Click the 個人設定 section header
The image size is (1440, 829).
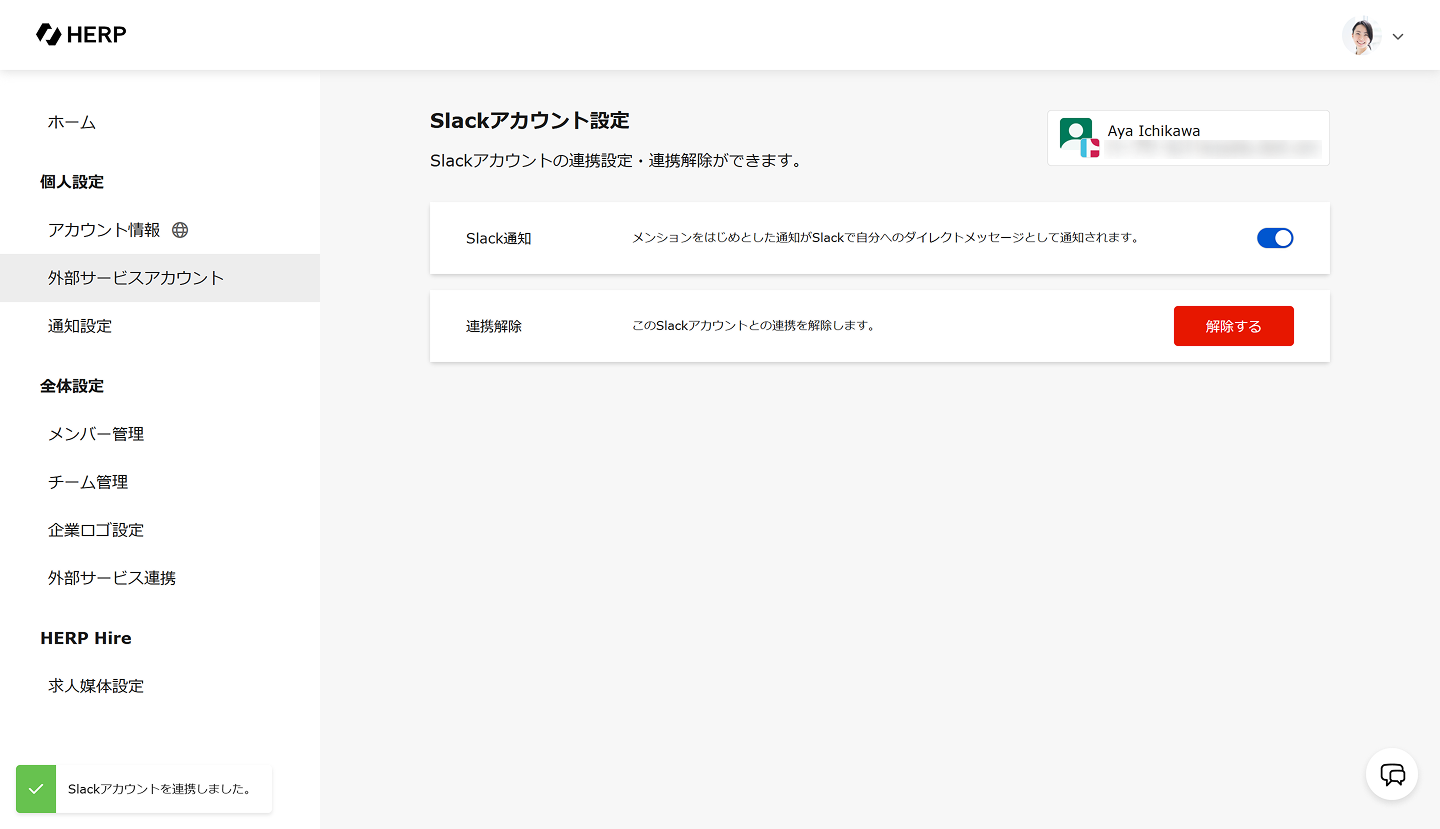72,182
